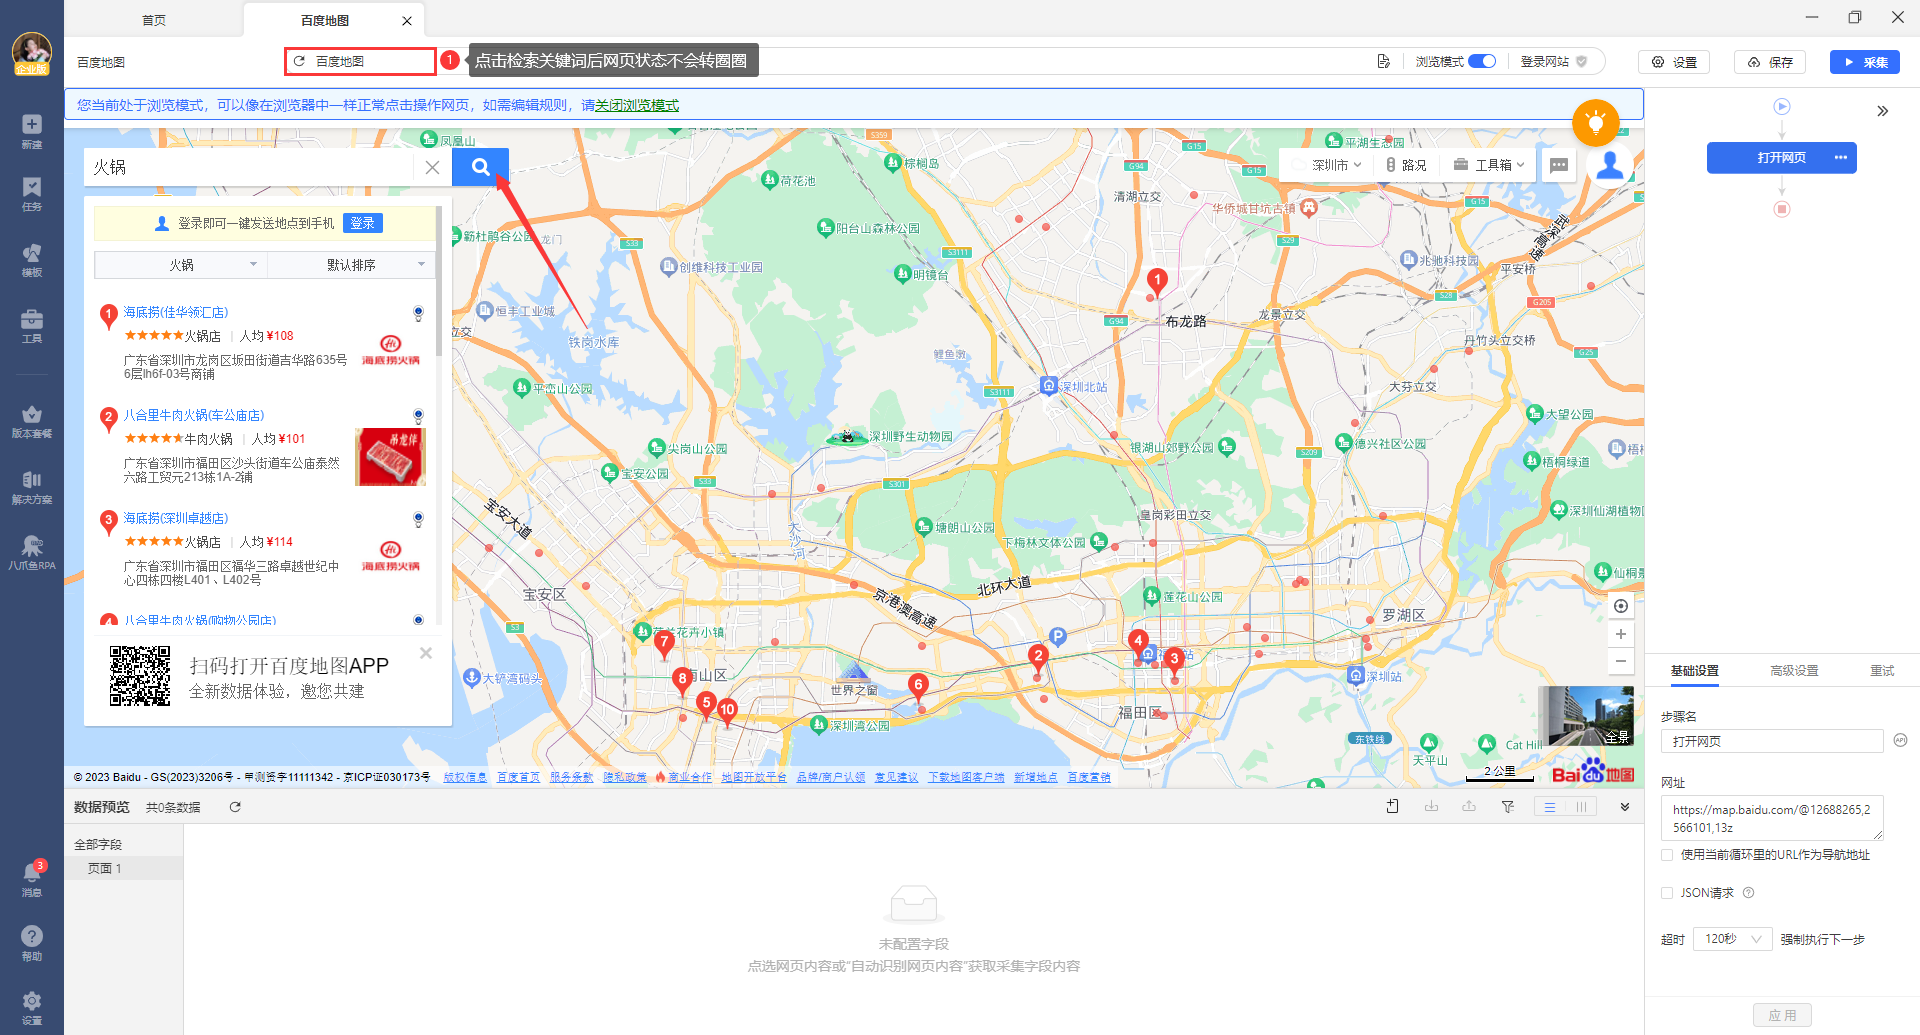
Task: Open the 火锅 category filter dropdown
Action: tap(181, 265)
